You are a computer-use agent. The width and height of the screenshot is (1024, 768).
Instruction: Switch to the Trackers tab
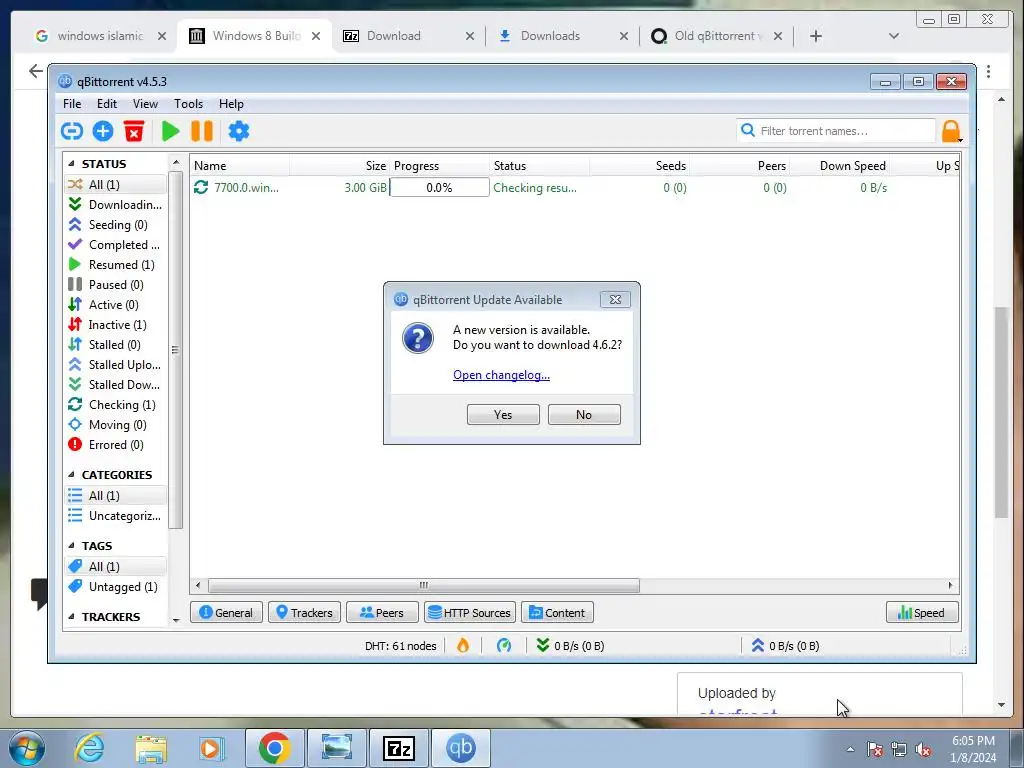[304, 613]
